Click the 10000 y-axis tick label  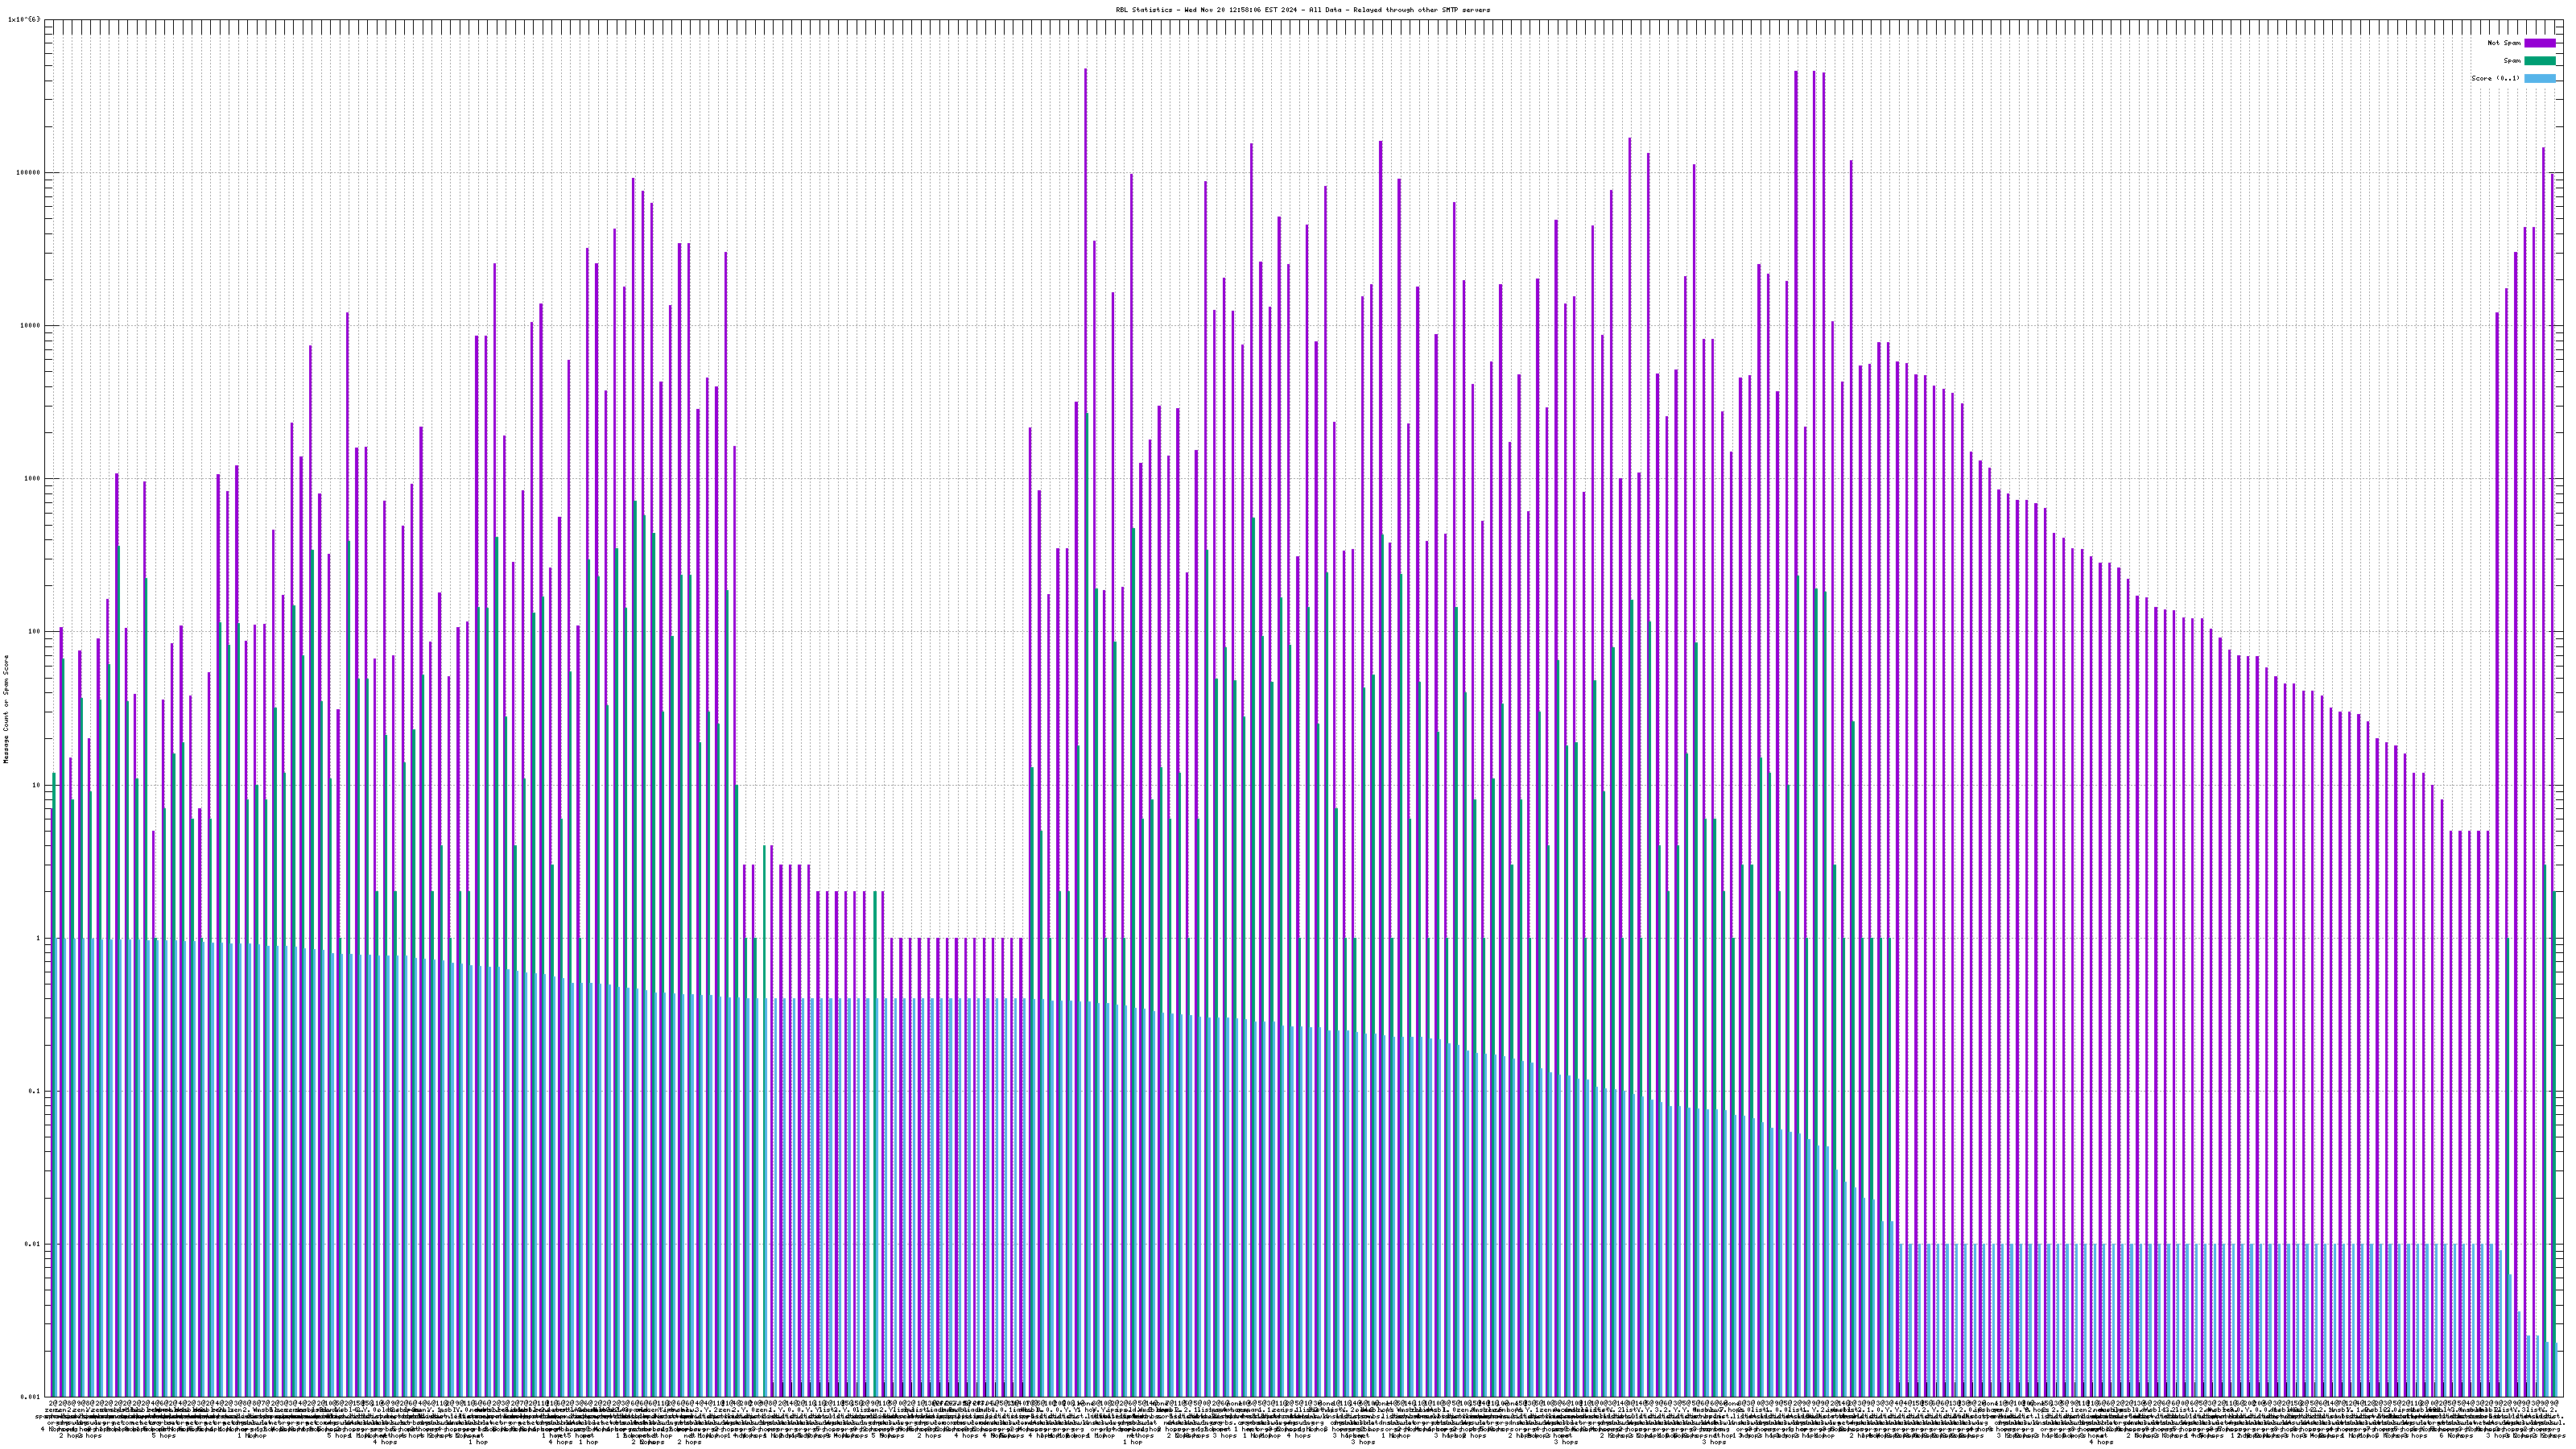coord(32,325)
